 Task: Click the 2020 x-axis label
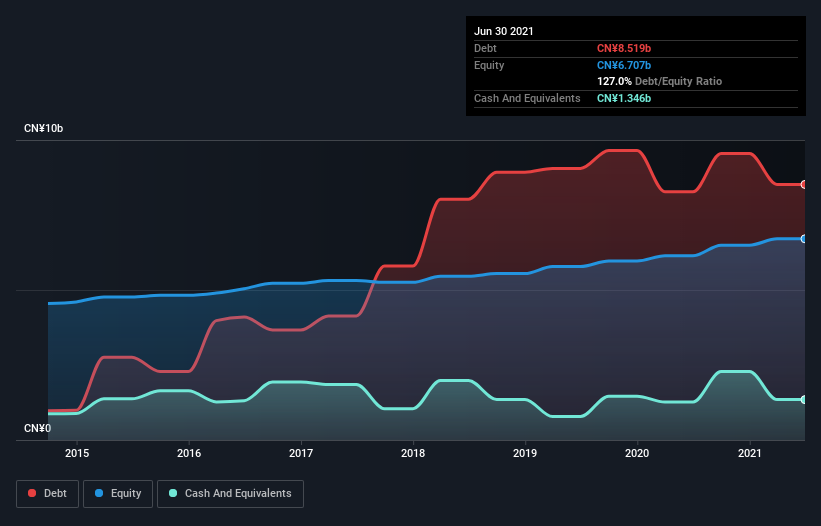point(637,453)
